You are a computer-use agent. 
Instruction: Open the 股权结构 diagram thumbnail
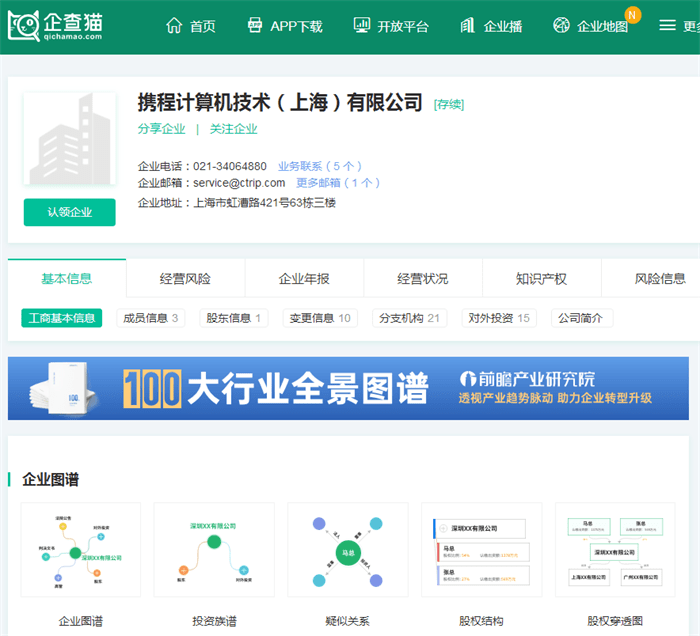(x=482, y=549)
